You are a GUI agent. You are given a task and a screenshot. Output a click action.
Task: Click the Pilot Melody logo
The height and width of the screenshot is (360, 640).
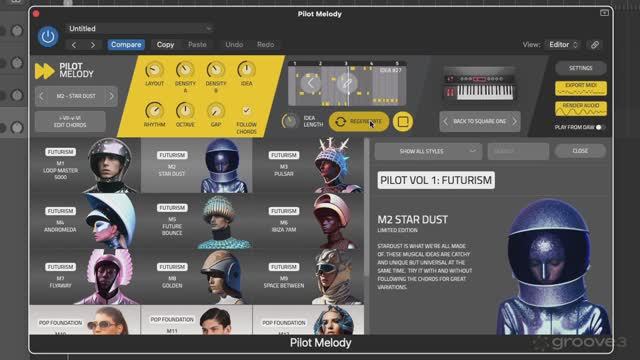click(64, 71)
